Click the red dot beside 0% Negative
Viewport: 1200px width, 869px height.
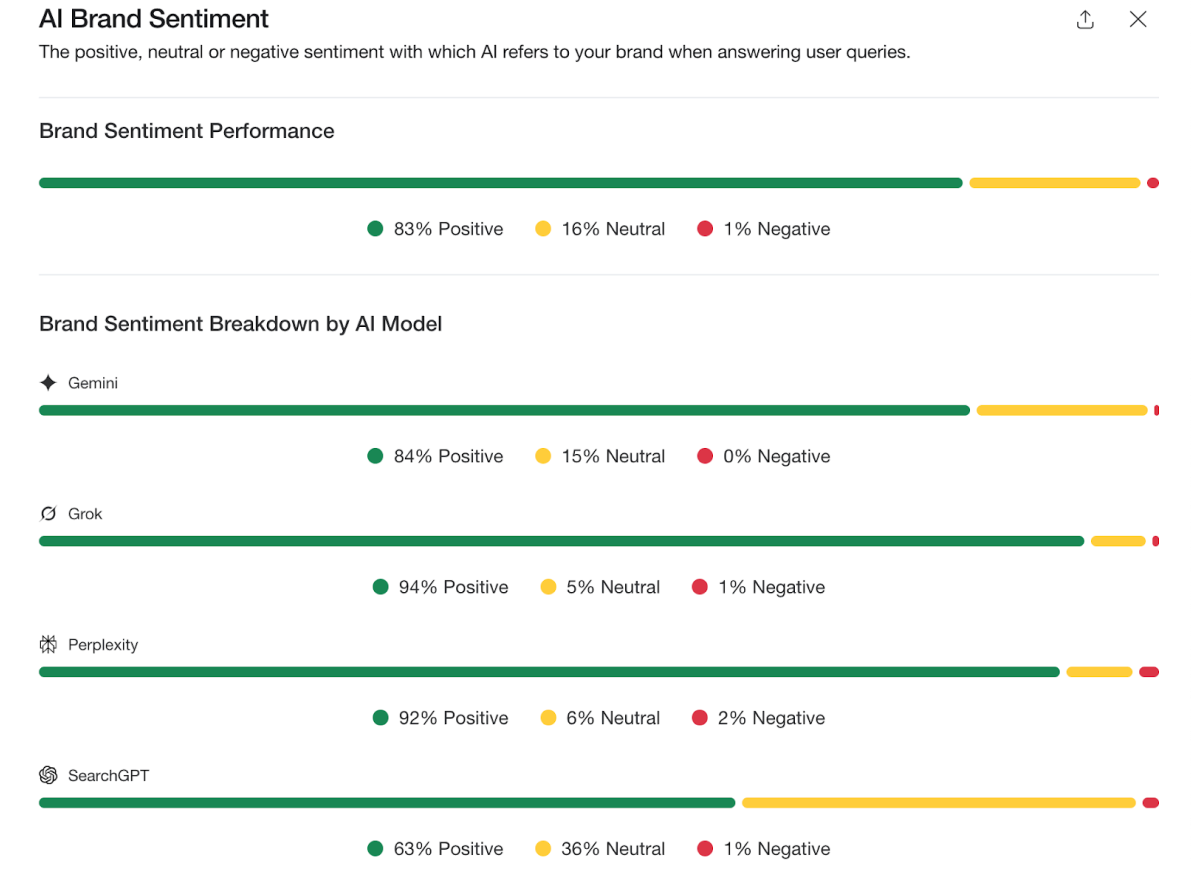[x=705, y=456]
